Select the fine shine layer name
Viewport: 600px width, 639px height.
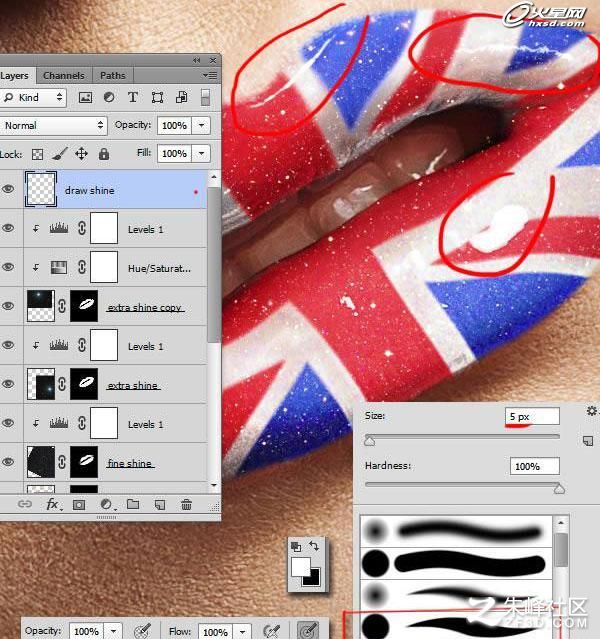pos(130,463)
